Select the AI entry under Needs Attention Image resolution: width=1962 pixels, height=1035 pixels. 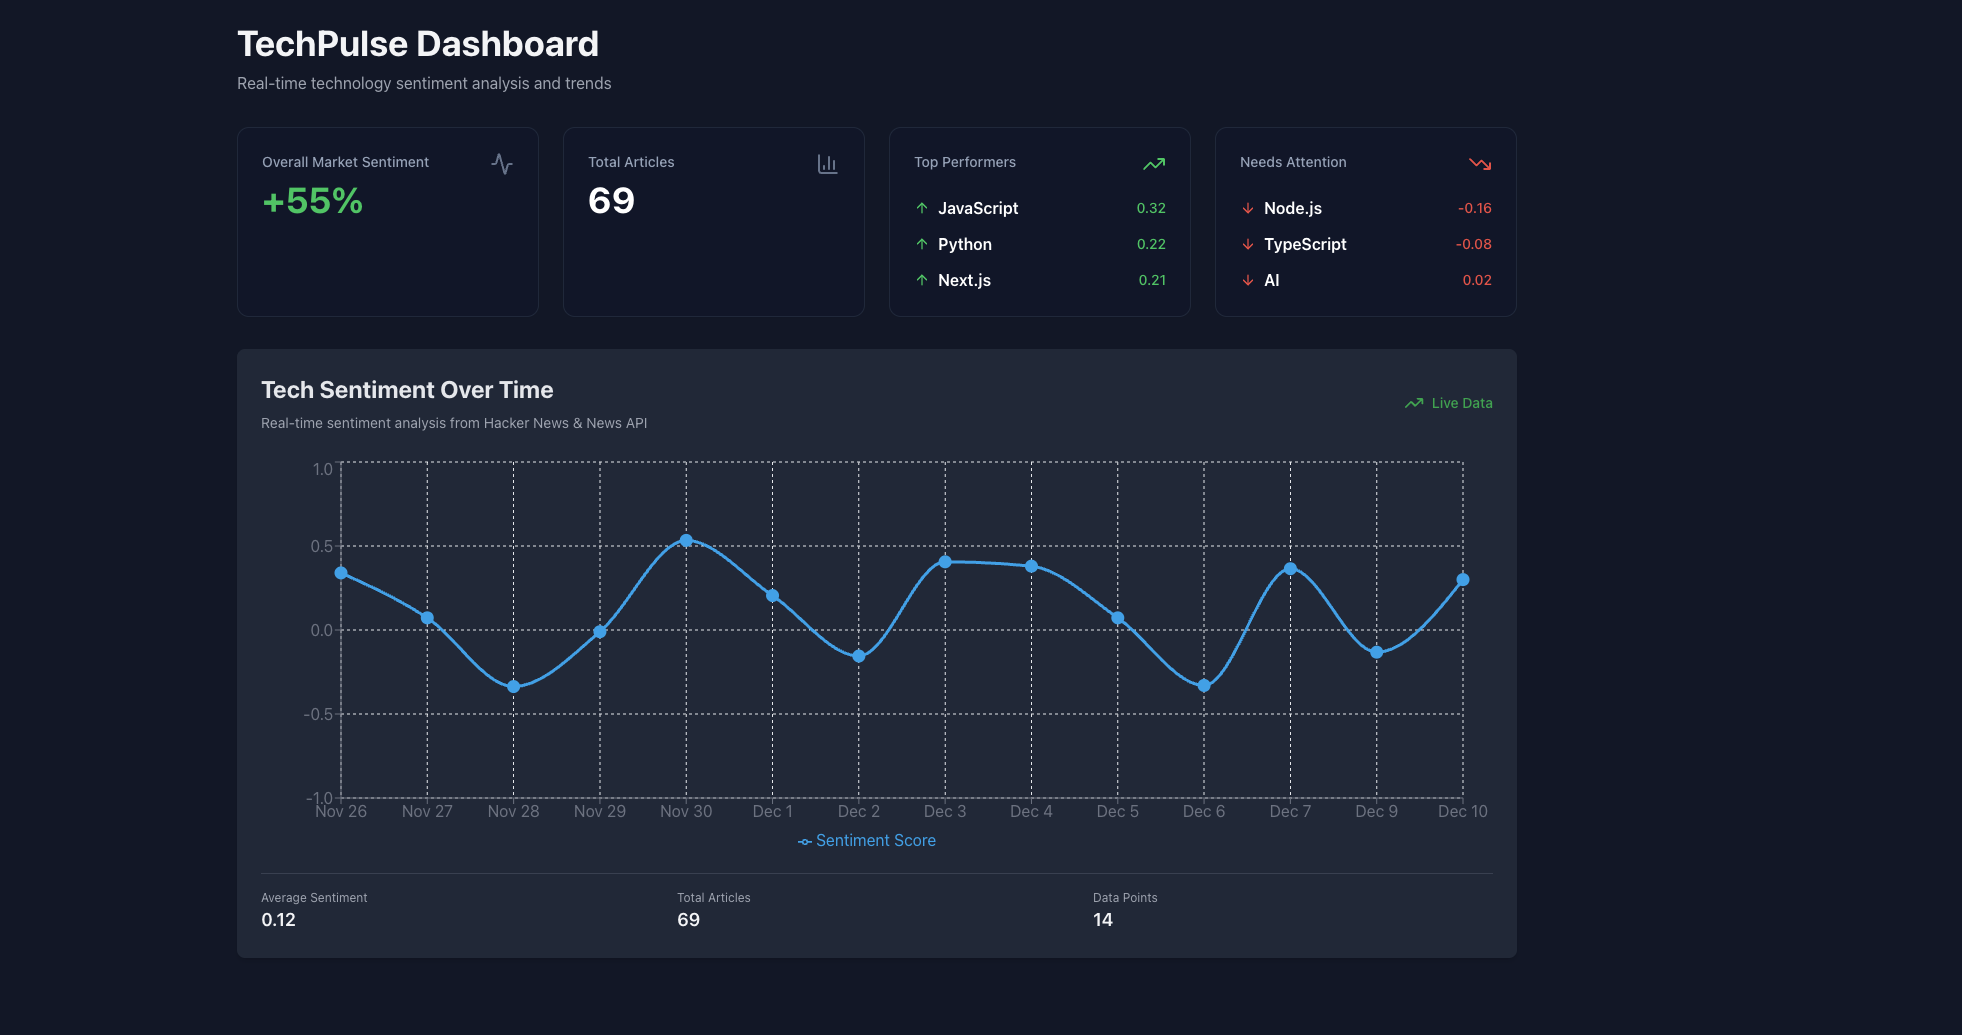(1271, 280)
